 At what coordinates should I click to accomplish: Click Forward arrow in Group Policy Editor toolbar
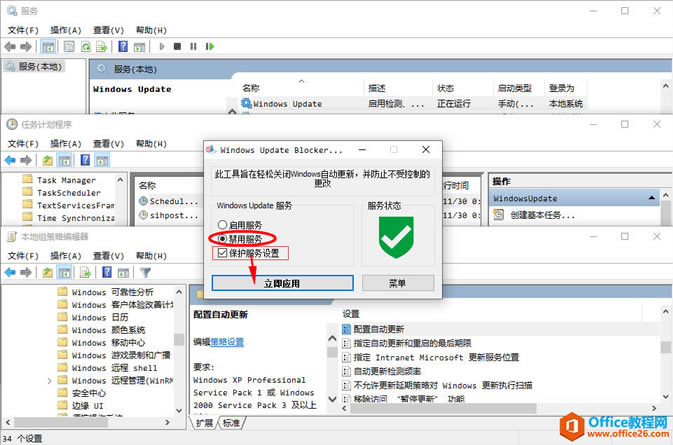[26, 272]
